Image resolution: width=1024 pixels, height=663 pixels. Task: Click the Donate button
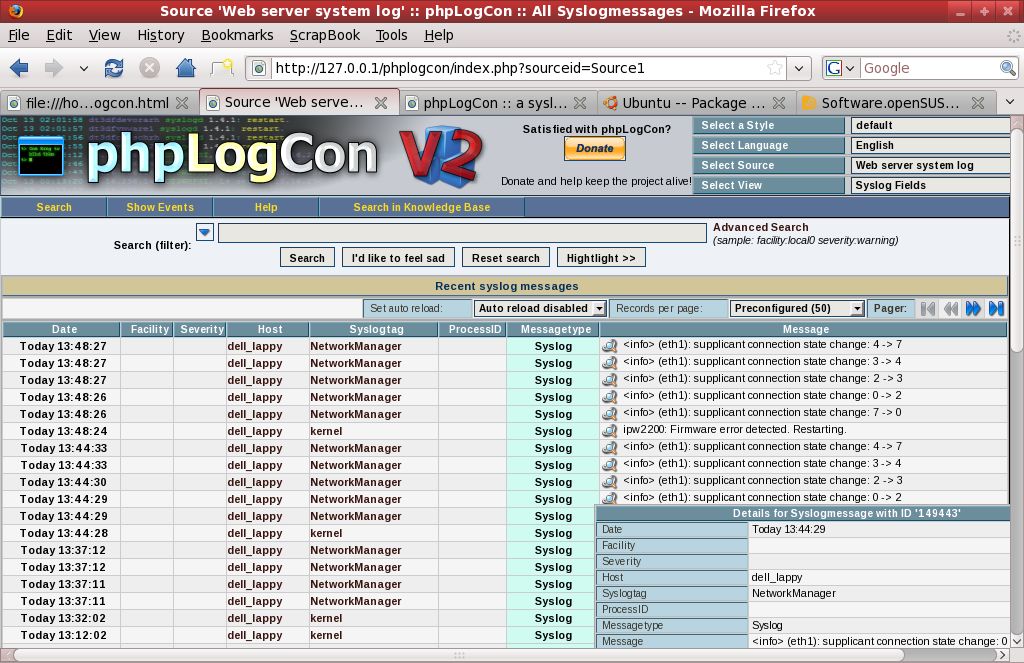click(594, 148)
